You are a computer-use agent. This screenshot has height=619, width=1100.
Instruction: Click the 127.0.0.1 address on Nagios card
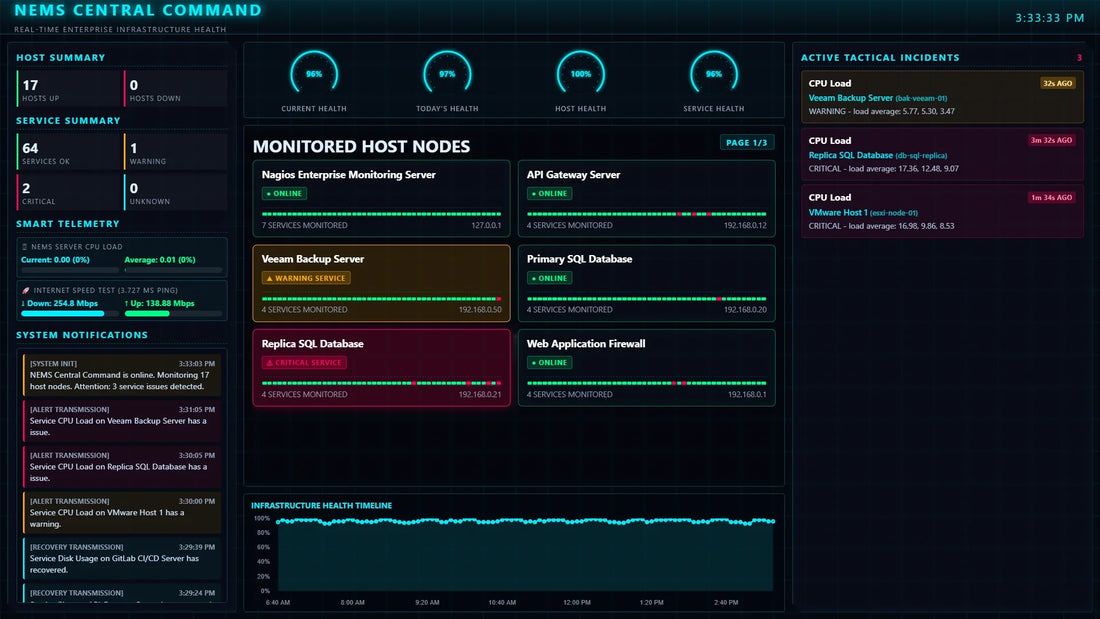coord(486,225)
